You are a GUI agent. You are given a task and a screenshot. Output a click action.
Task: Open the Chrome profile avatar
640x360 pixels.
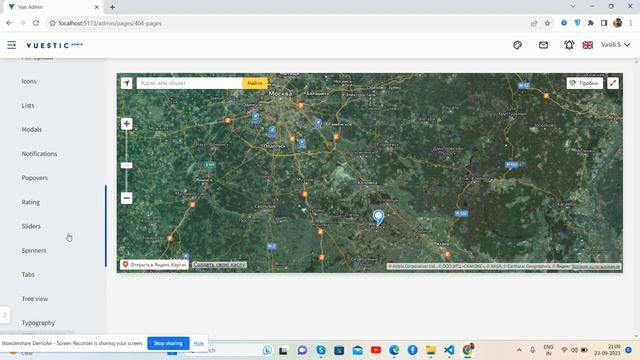click(x=618, y=23)
